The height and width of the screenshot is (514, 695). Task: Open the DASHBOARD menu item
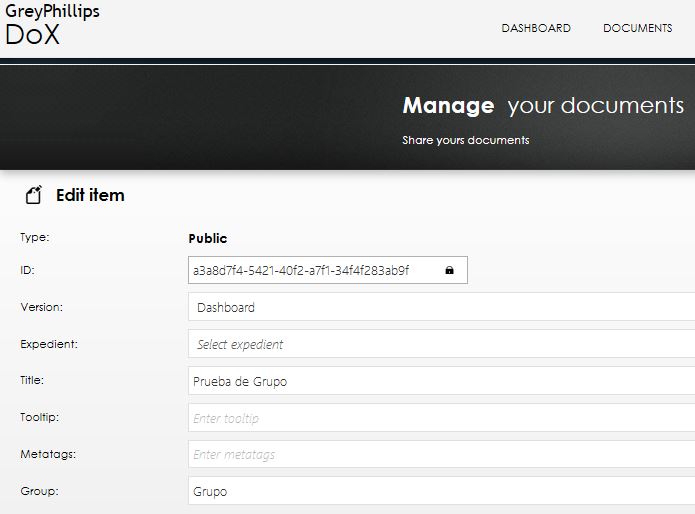point(536,28)
